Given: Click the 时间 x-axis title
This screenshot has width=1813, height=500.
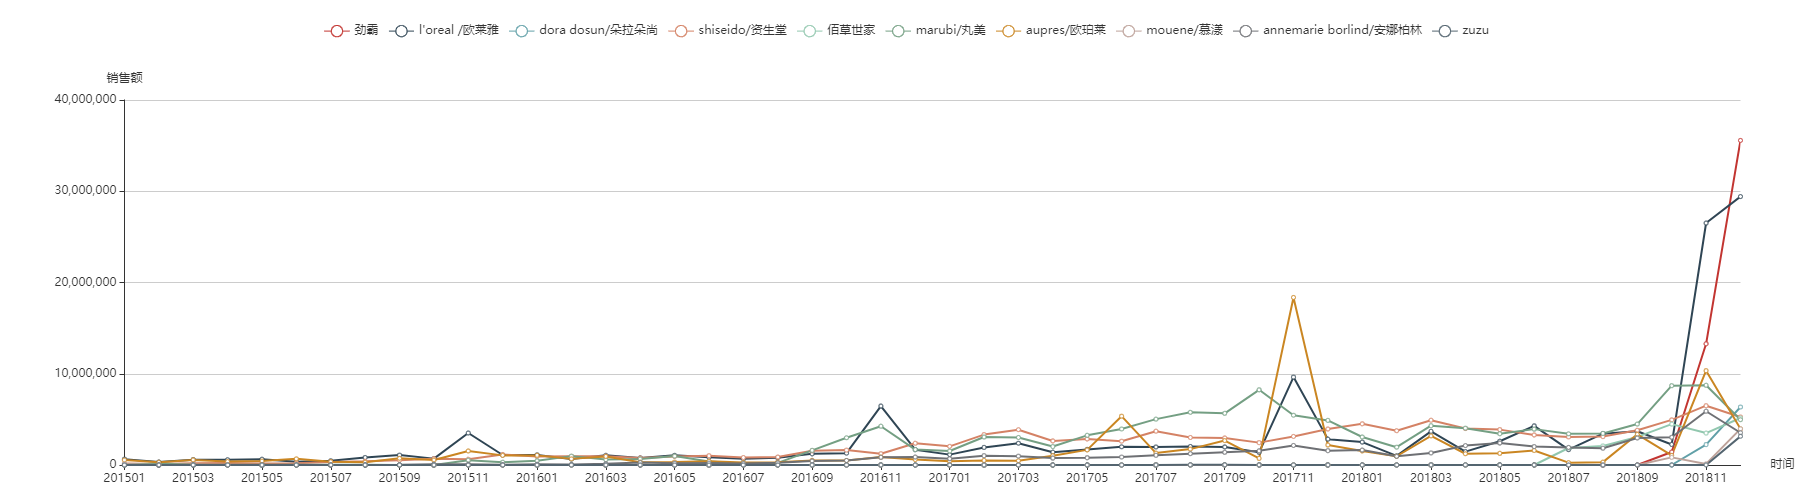Looking at the screenshot, I should coord(1782,464).
